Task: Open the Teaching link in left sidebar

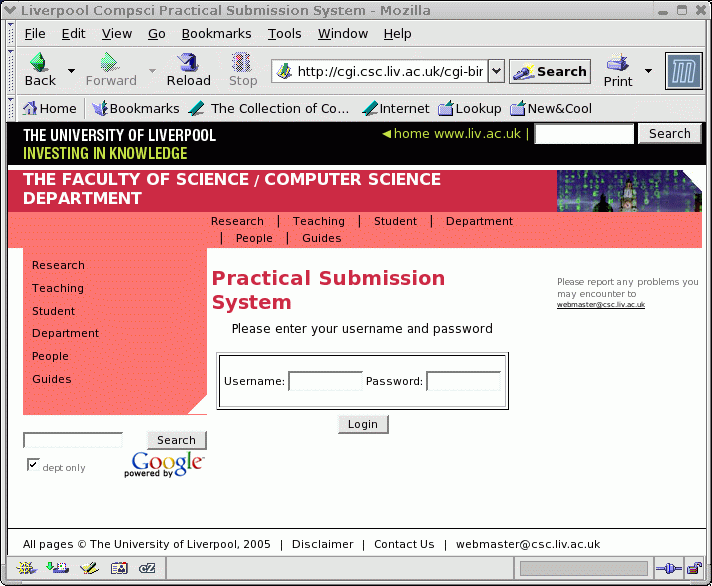Action: pos(58,288)
